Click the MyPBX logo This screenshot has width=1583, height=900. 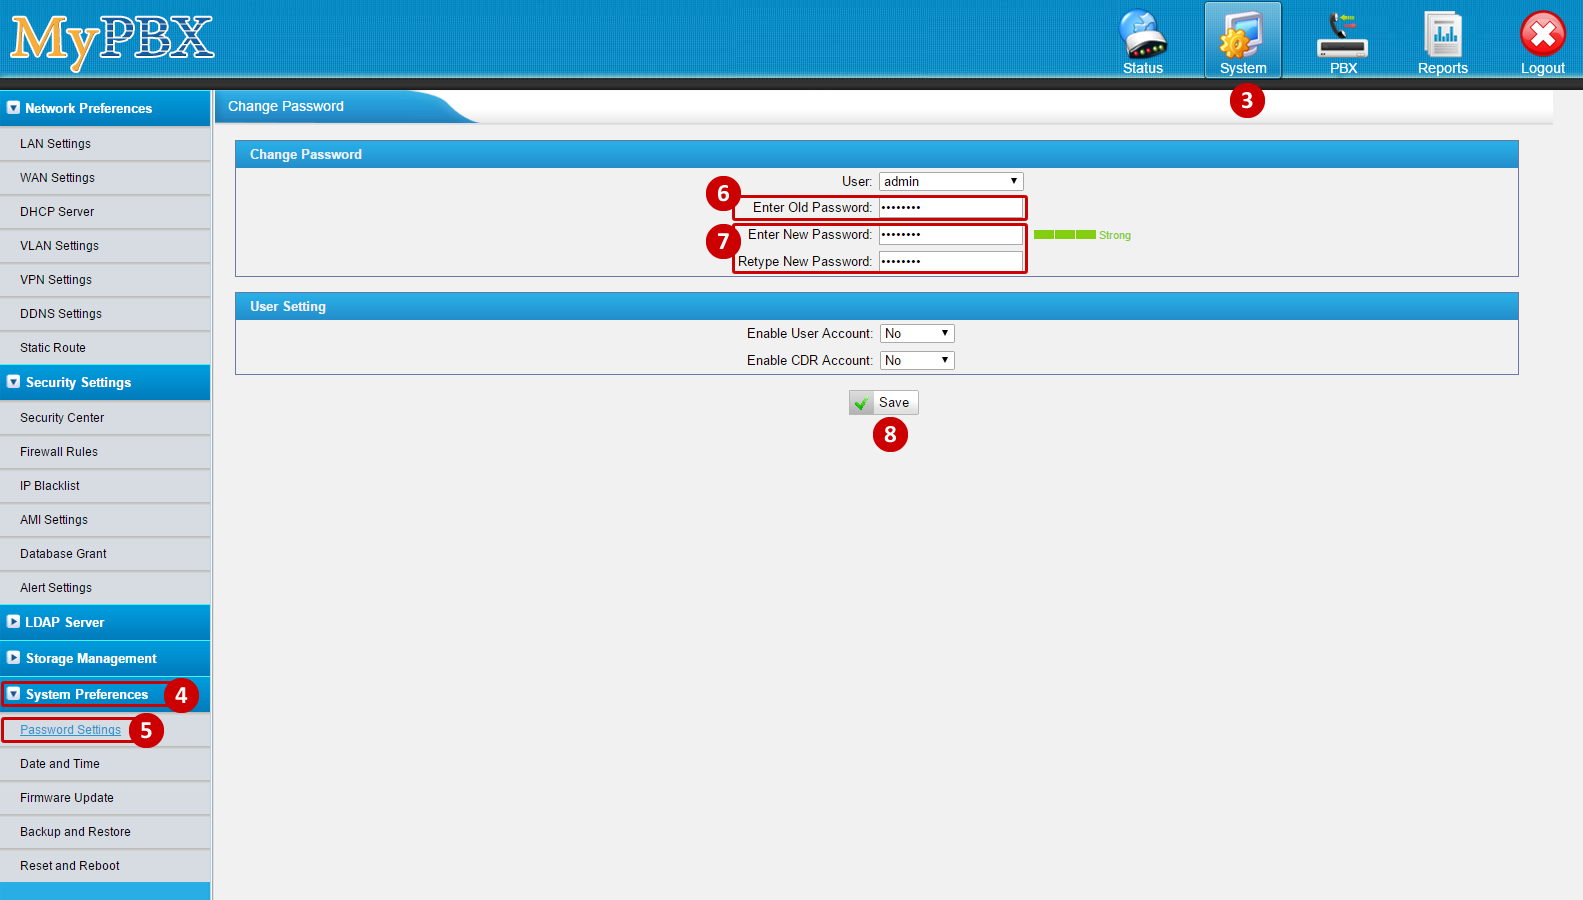[x=112, y=40]
